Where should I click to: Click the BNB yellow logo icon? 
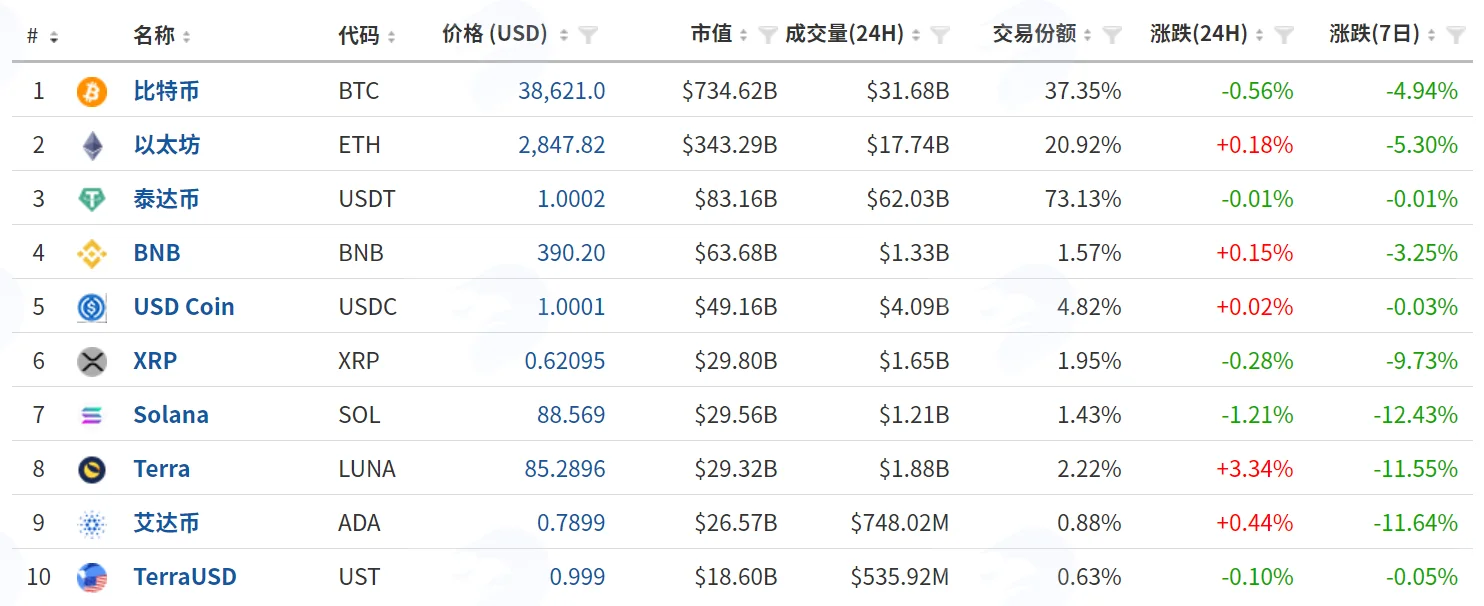click(92, 254)
